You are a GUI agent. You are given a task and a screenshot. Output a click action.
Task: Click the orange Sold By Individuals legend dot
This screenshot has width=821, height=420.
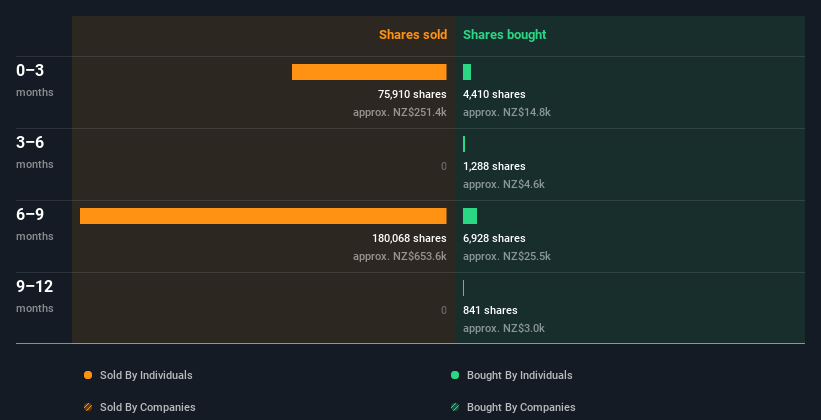tap(88, 375)
